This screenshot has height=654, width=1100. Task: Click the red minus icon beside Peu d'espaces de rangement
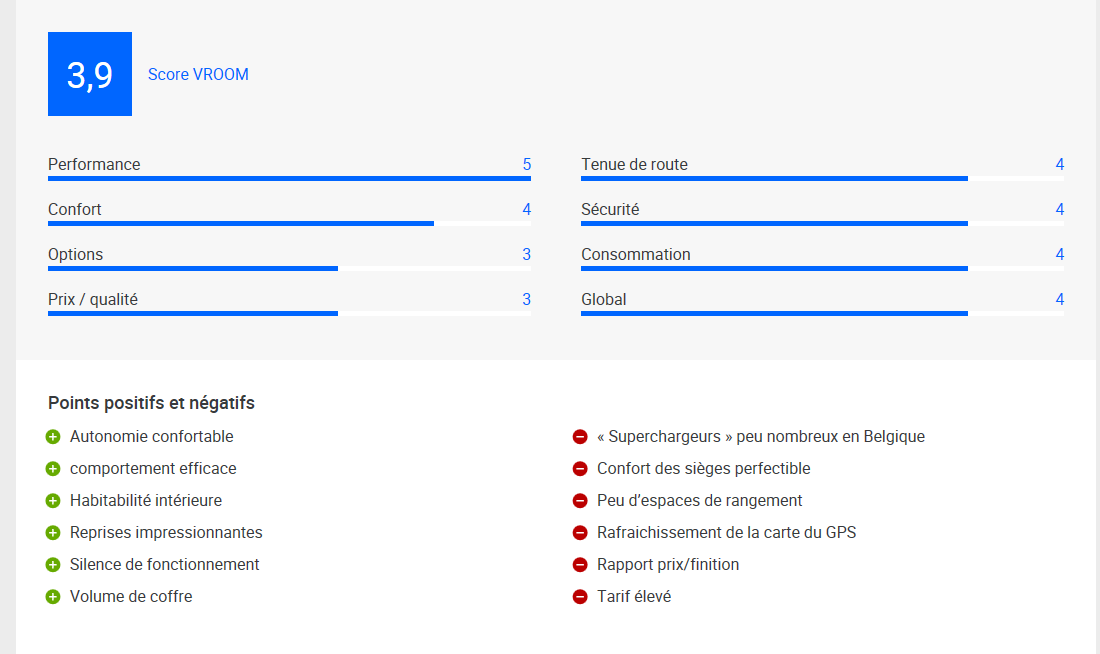pos(579,501)
